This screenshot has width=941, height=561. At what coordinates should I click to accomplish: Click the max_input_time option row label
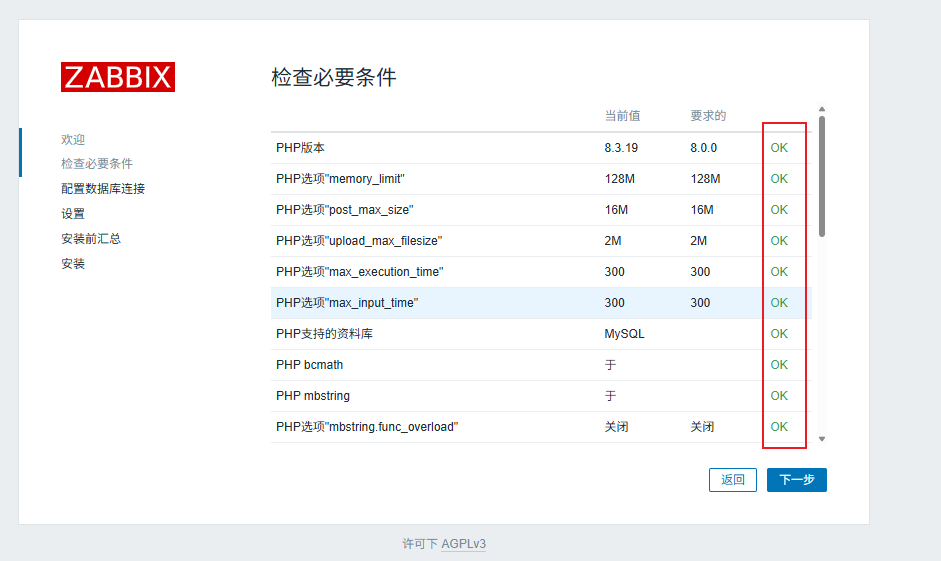click(x=347, y=303)
